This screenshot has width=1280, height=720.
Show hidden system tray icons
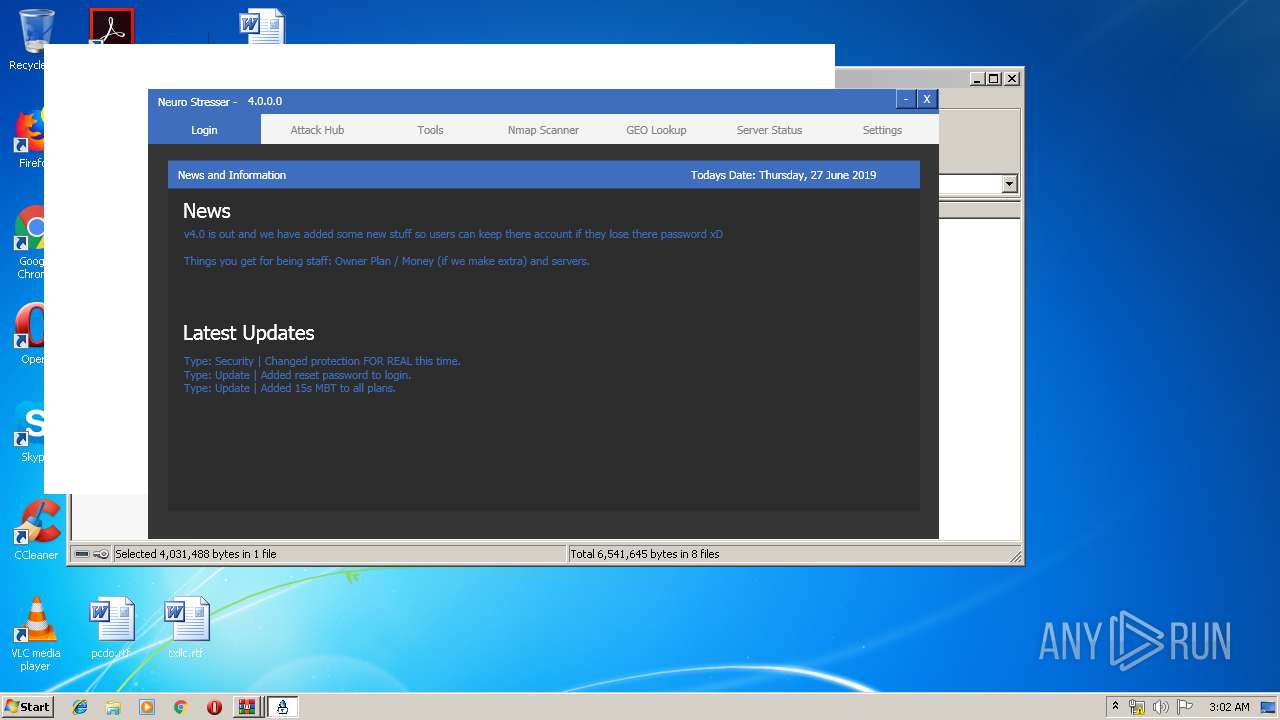pyautogui.click(x=1115, y=707)
